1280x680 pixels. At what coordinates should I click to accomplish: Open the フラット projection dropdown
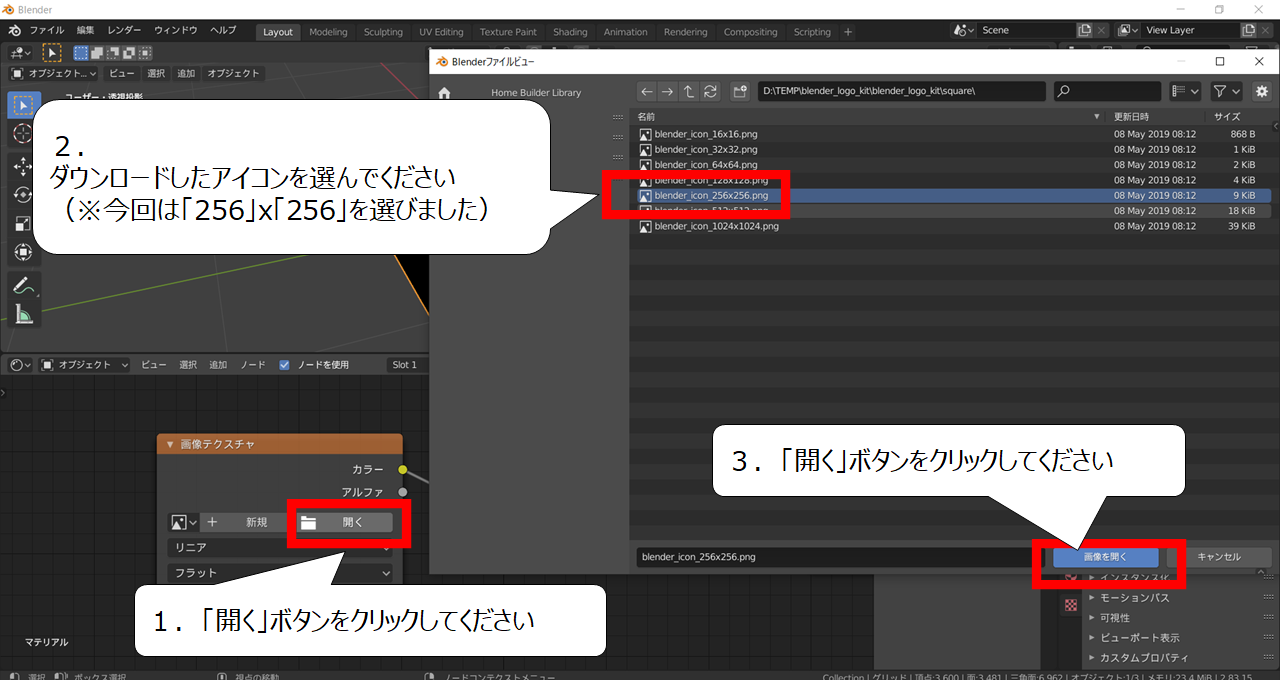pyautogui.click(x=280, y=573)
